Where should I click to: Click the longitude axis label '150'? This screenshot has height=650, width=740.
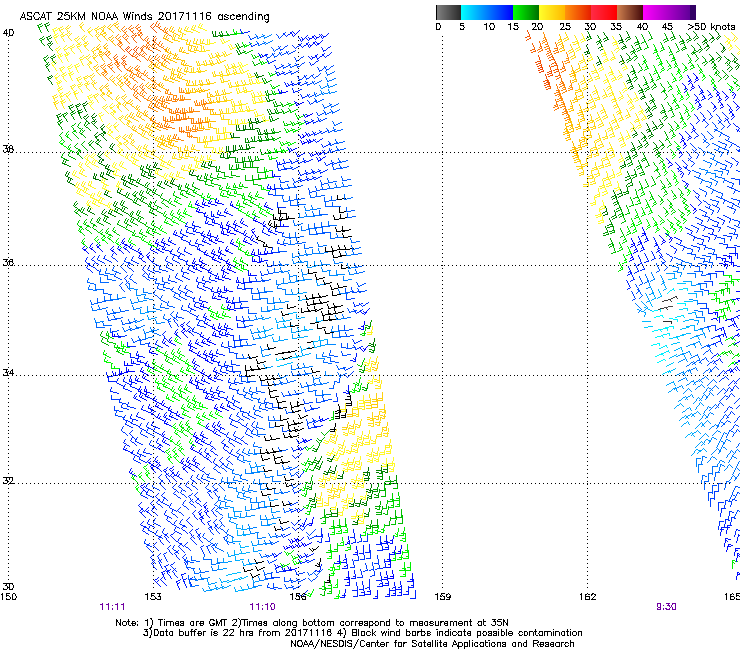pyautogui.click(x=8, y=597)
